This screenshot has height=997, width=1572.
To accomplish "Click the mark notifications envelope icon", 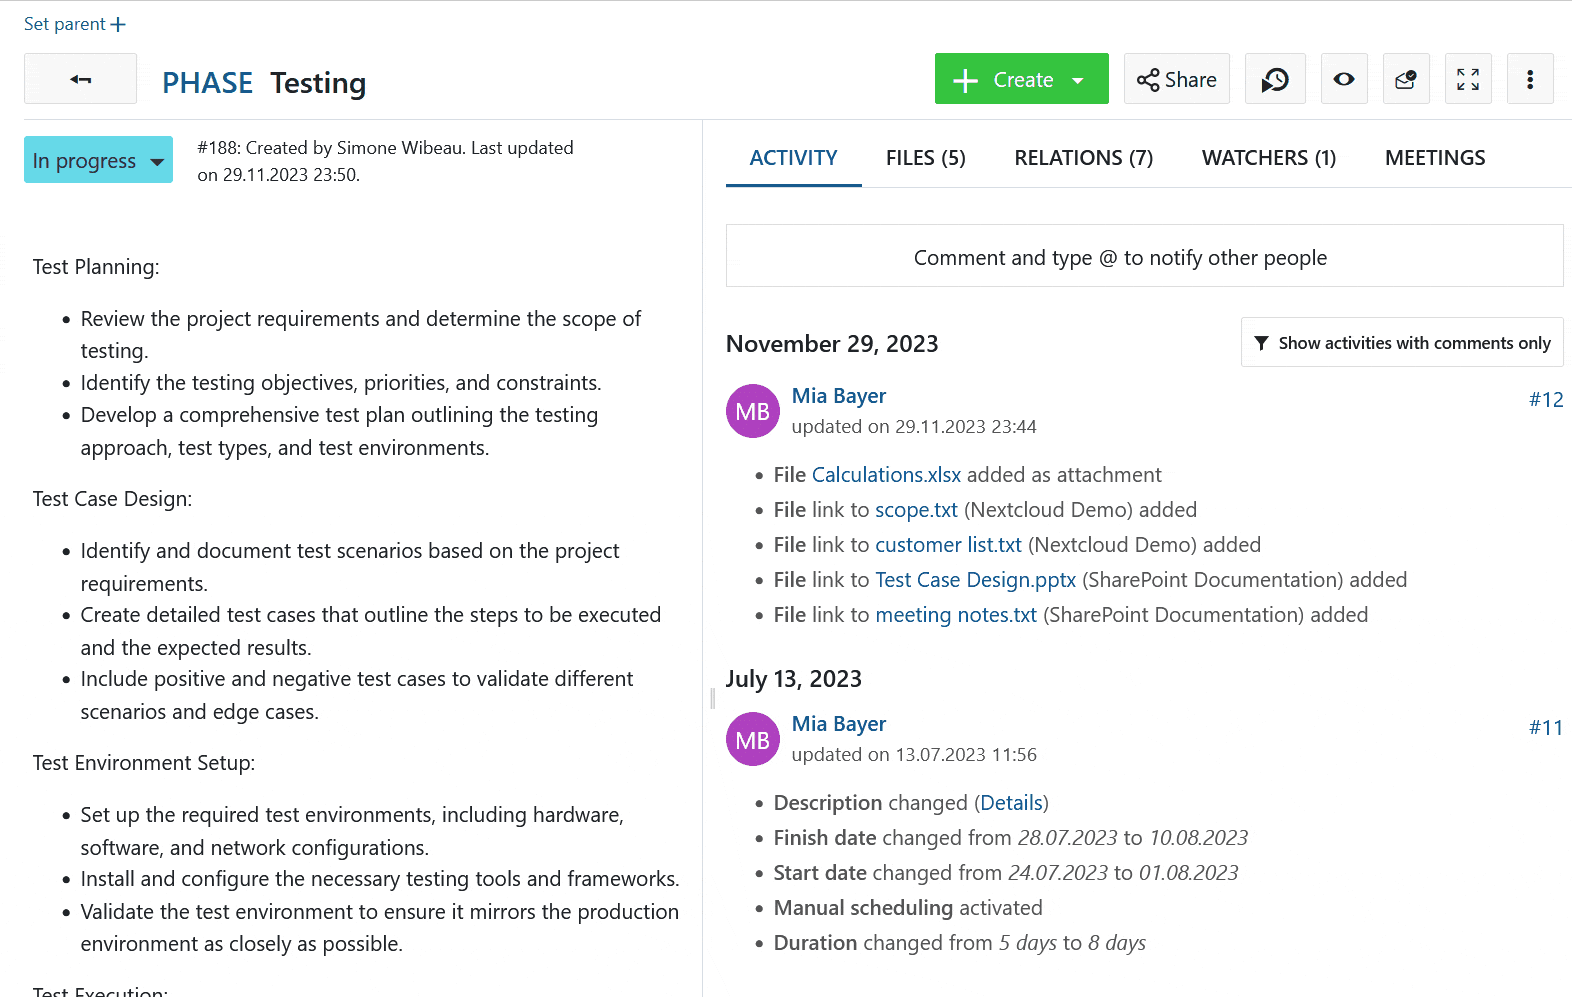I will (x=1406, y=79).
